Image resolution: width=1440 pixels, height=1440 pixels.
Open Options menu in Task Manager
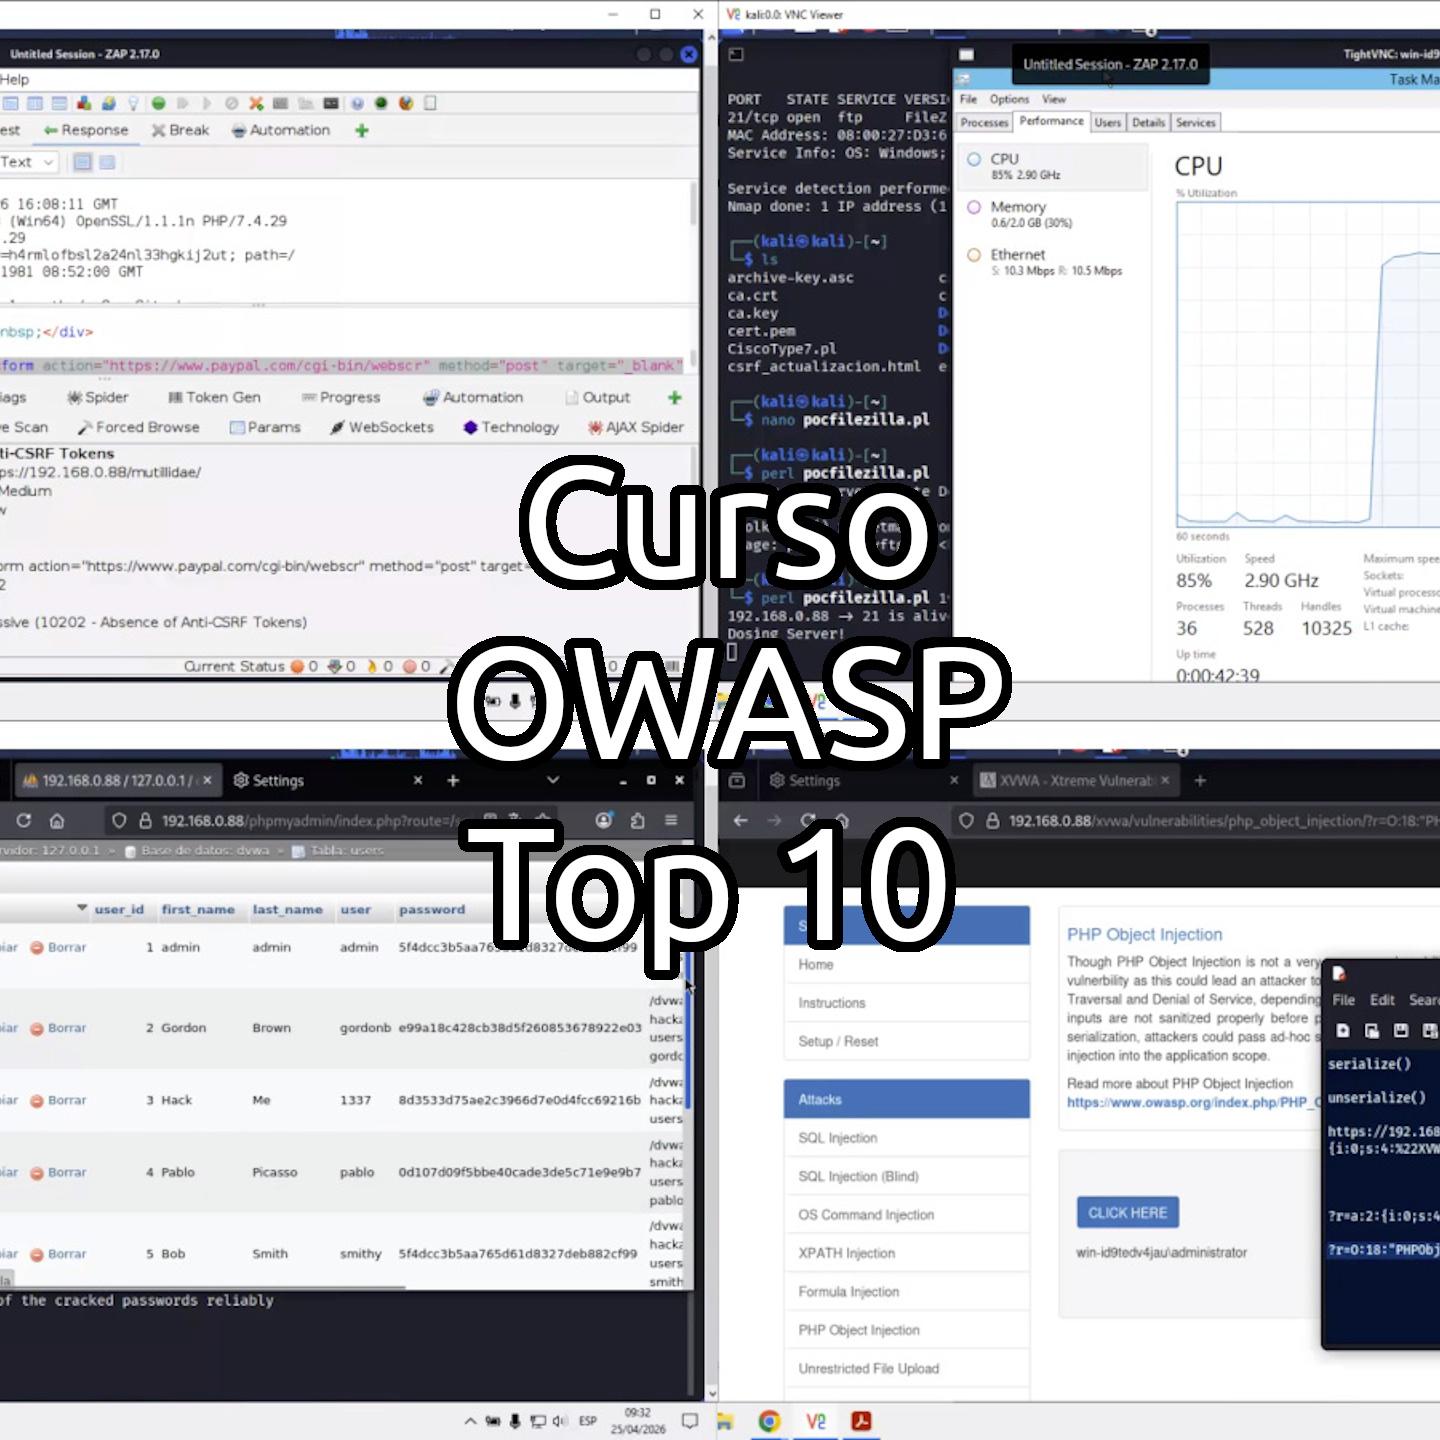[x=1009, y=99]
